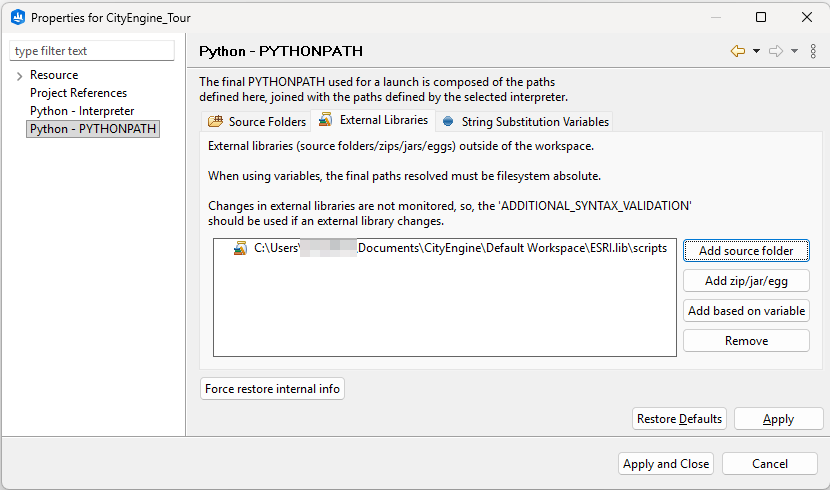Click the Add zip/jar/egg button

coord(746,281)
